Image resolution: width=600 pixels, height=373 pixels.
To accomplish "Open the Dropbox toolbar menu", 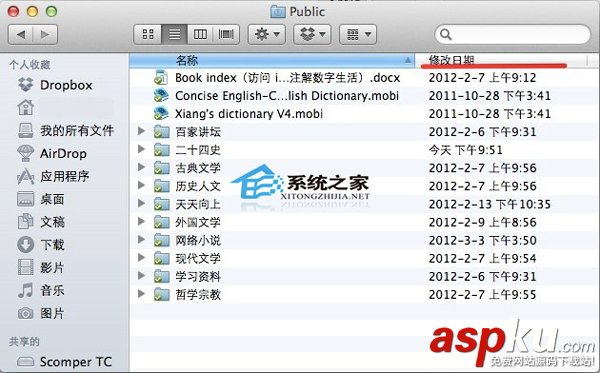I will point(312,34).
